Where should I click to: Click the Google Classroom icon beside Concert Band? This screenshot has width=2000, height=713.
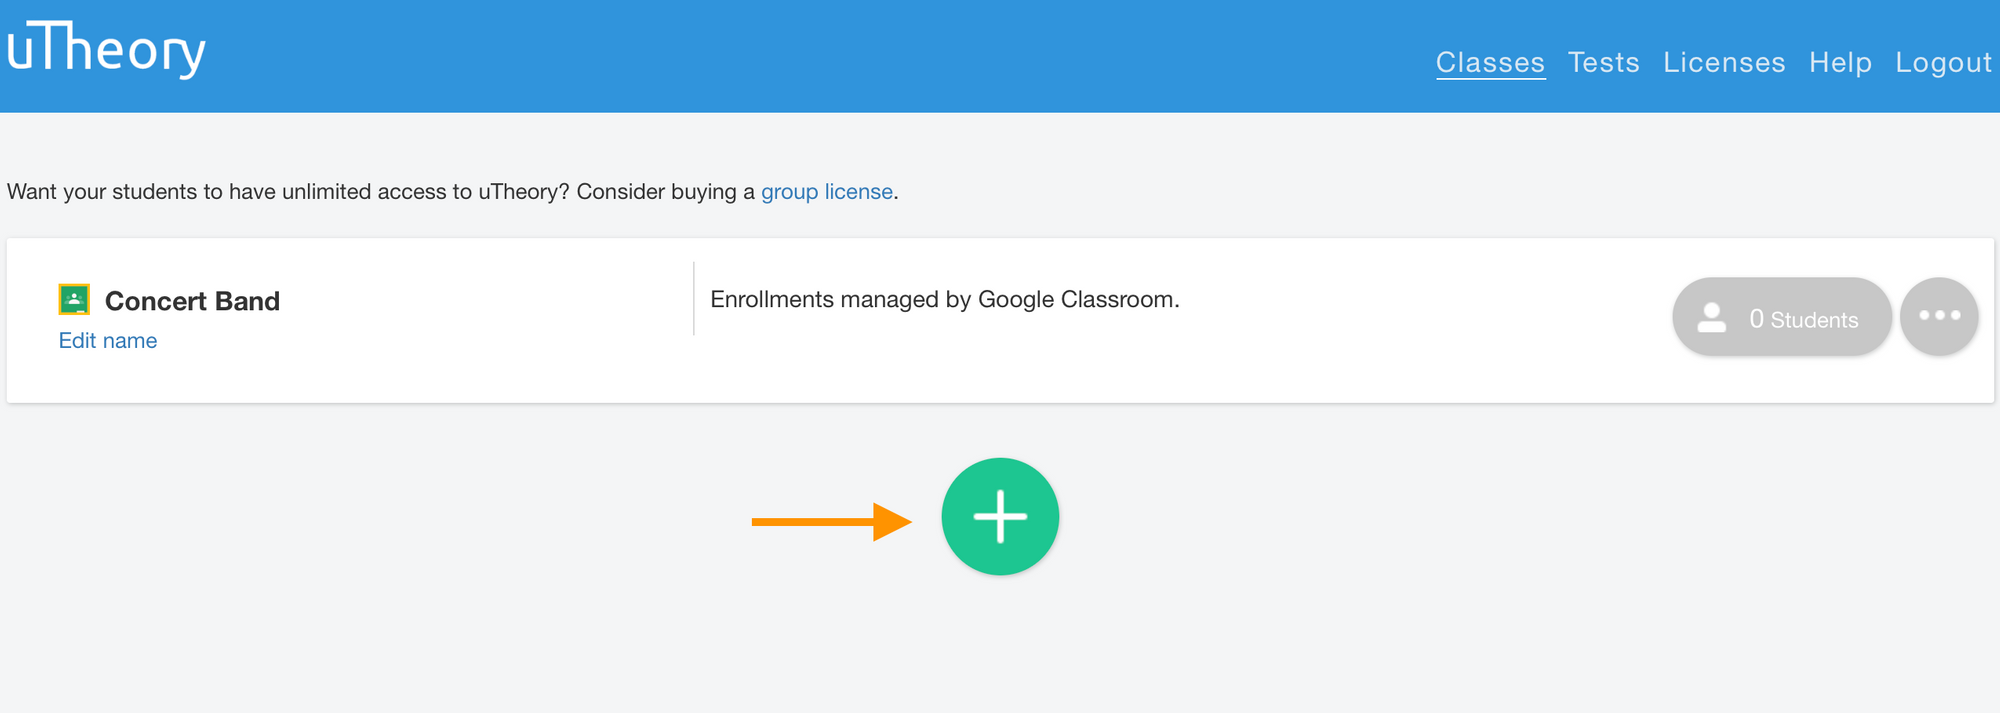[x=74, y=299]
